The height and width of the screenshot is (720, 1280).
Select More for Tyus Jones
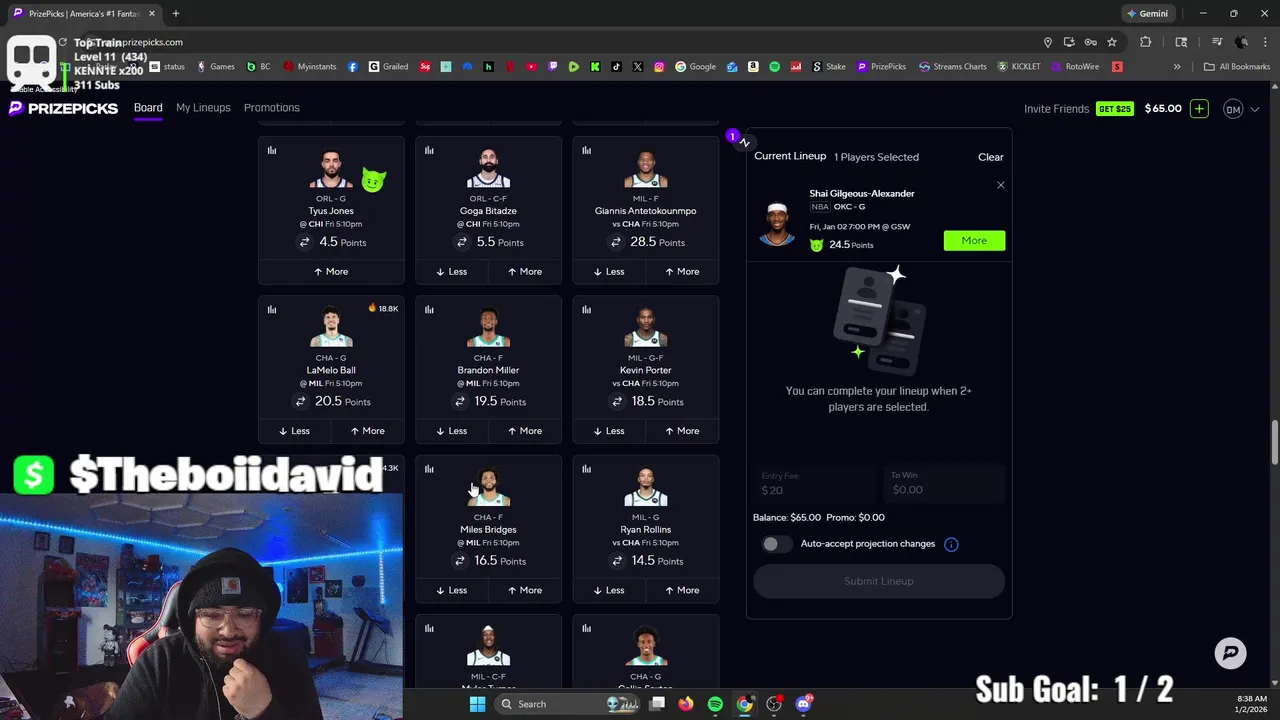click(331, 271)
